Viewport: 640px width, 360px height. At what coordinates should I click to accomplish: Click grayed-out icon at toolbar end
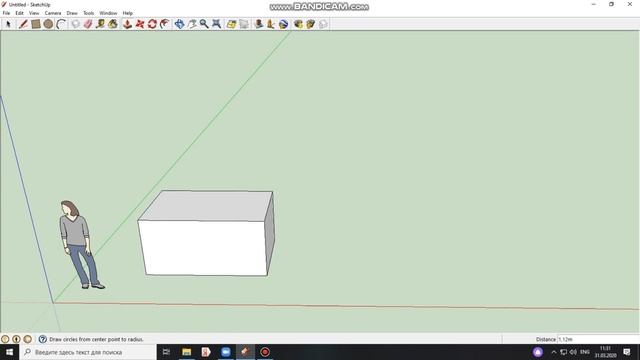tap(323, 24)
